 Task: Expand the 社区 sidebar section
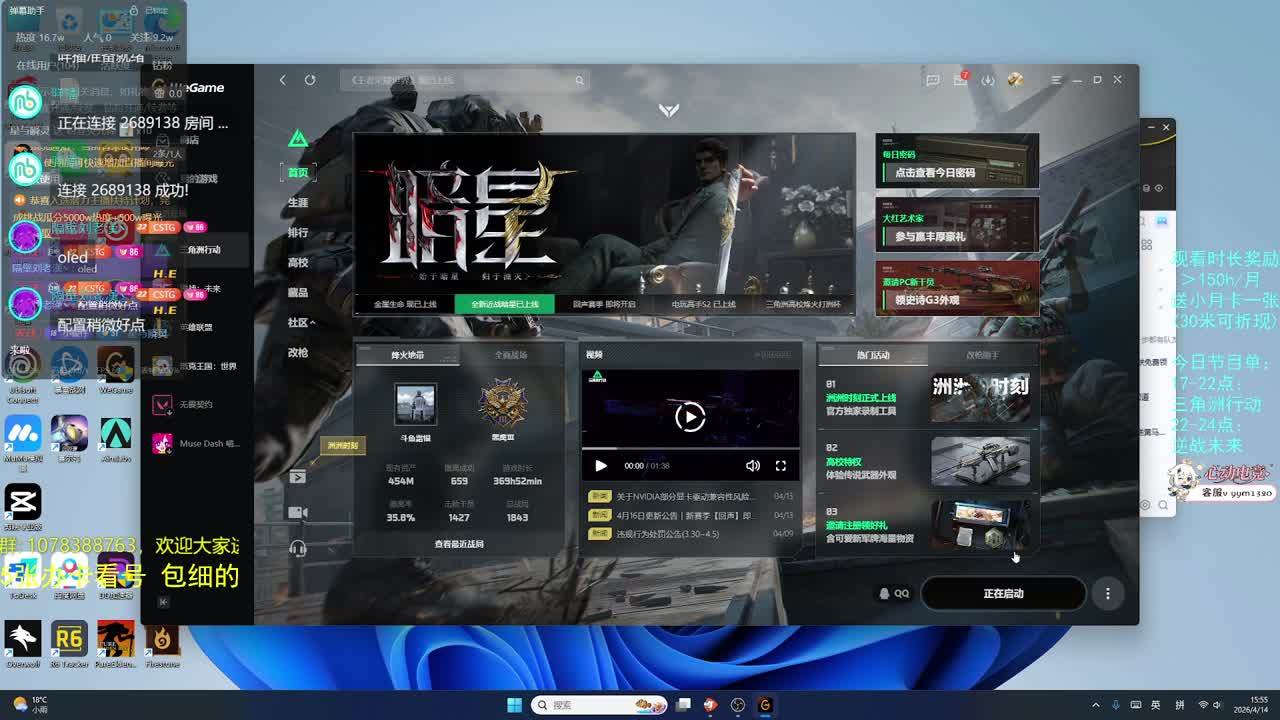point(300,323)
